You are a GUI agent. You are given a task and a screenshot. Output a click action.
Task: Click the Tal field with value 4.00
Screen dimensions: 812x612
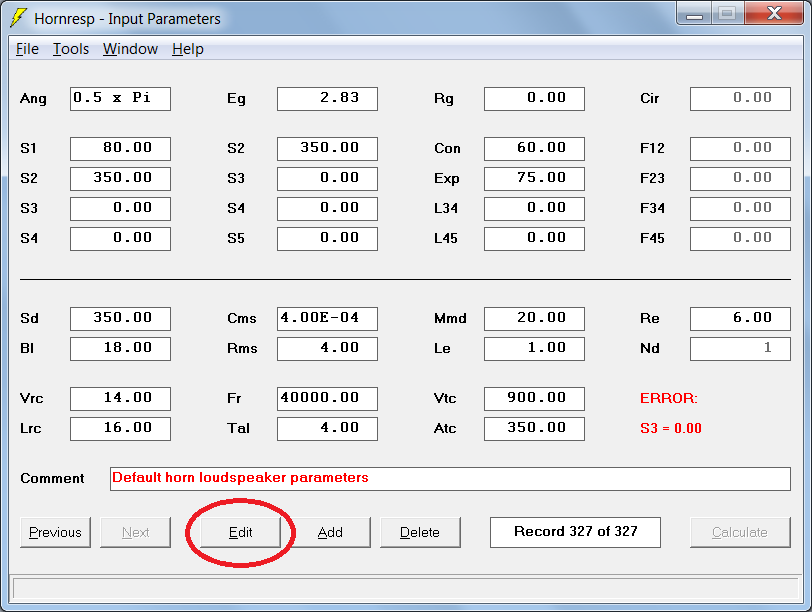(327, 429)
